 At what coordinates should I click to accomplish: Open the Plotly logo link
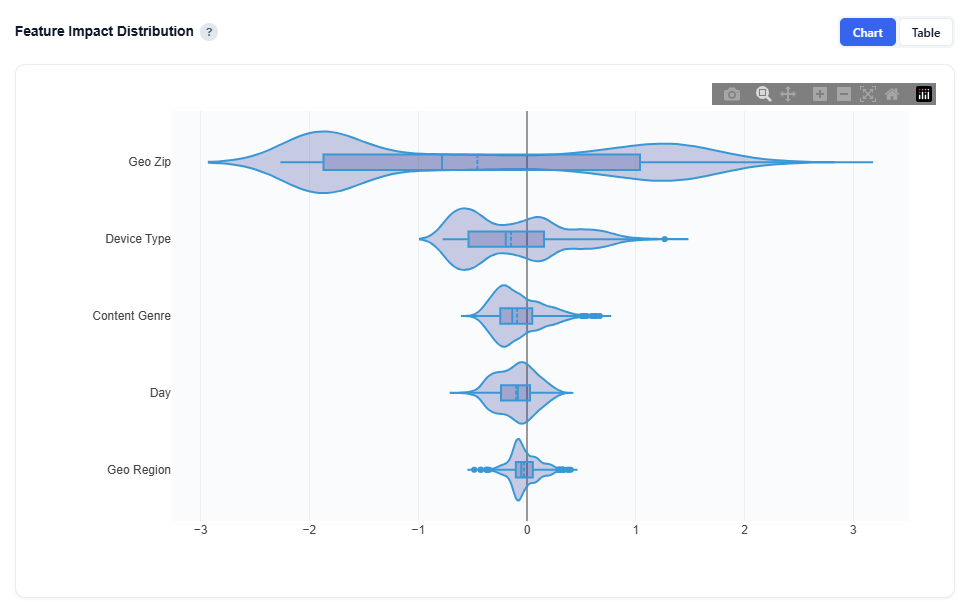click(924, 94)
